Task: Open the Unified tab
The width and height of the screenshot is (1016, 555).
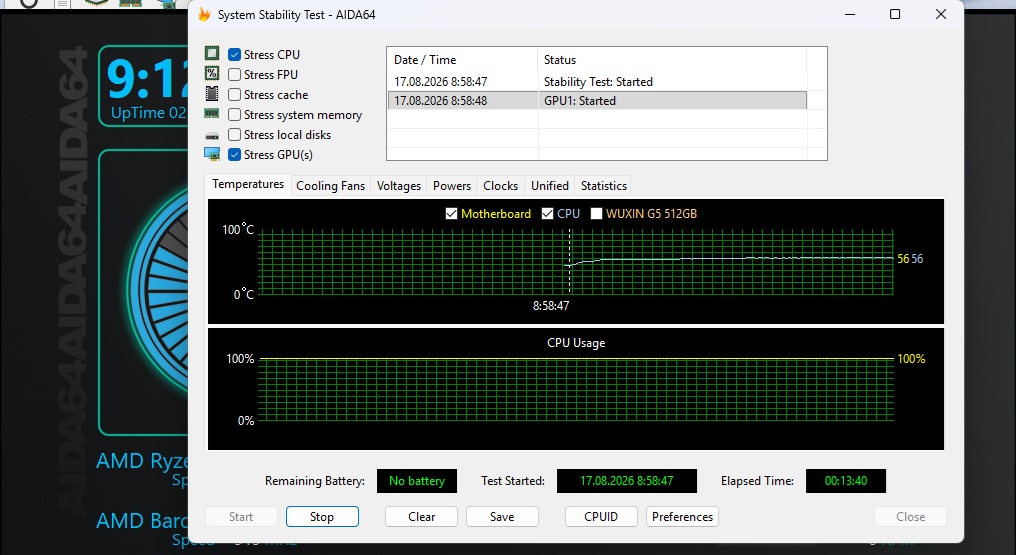Action: [x=550, y=186]
